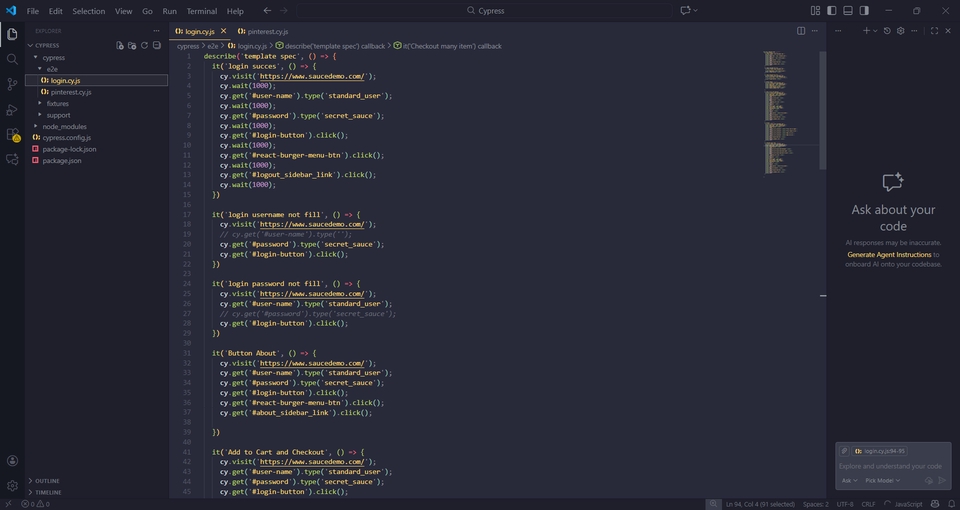Viewport: 960px width, 510px height.
Task: Refresh the Explorer file tree
Action: [x=145, y=45]
